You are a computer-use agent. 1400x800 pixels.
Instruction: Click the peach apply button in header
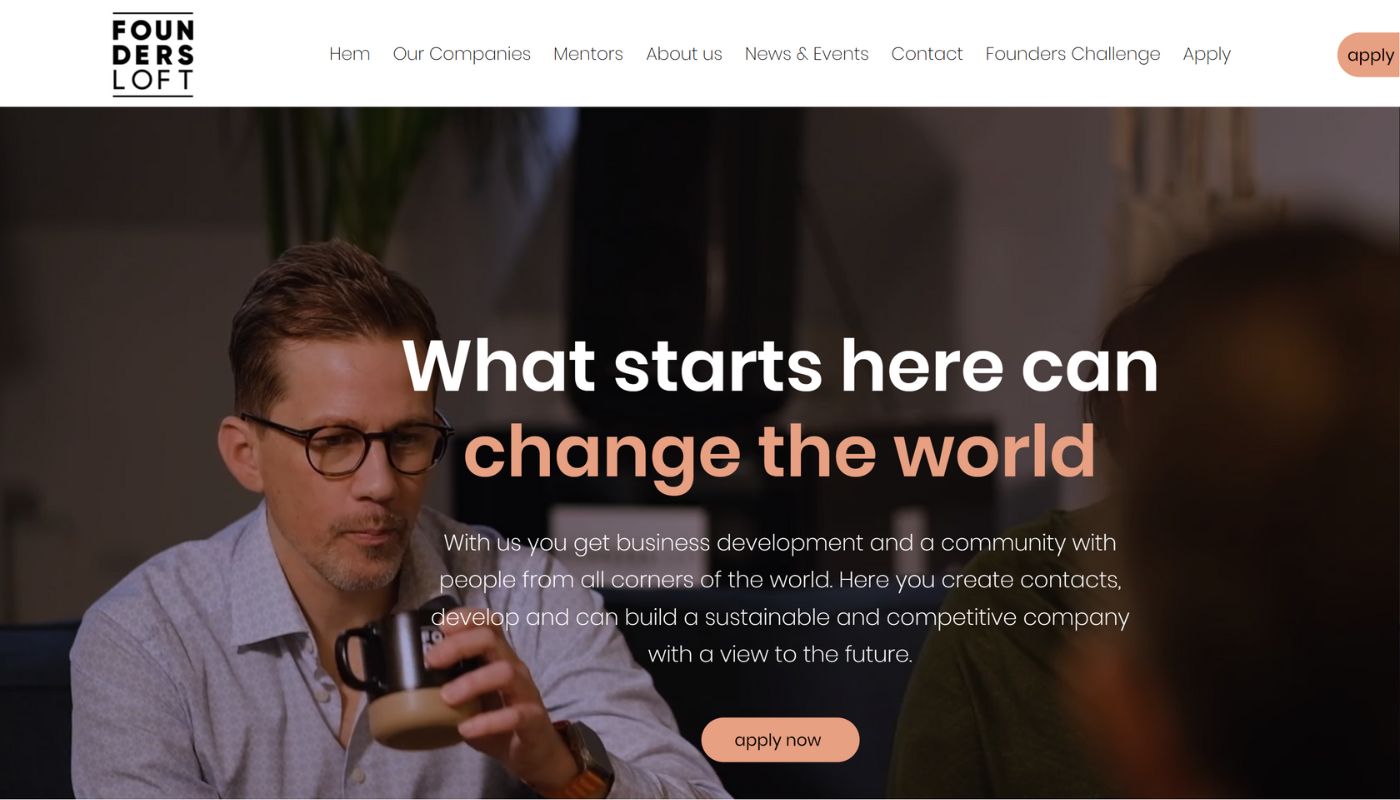(x=1369, y=55)
